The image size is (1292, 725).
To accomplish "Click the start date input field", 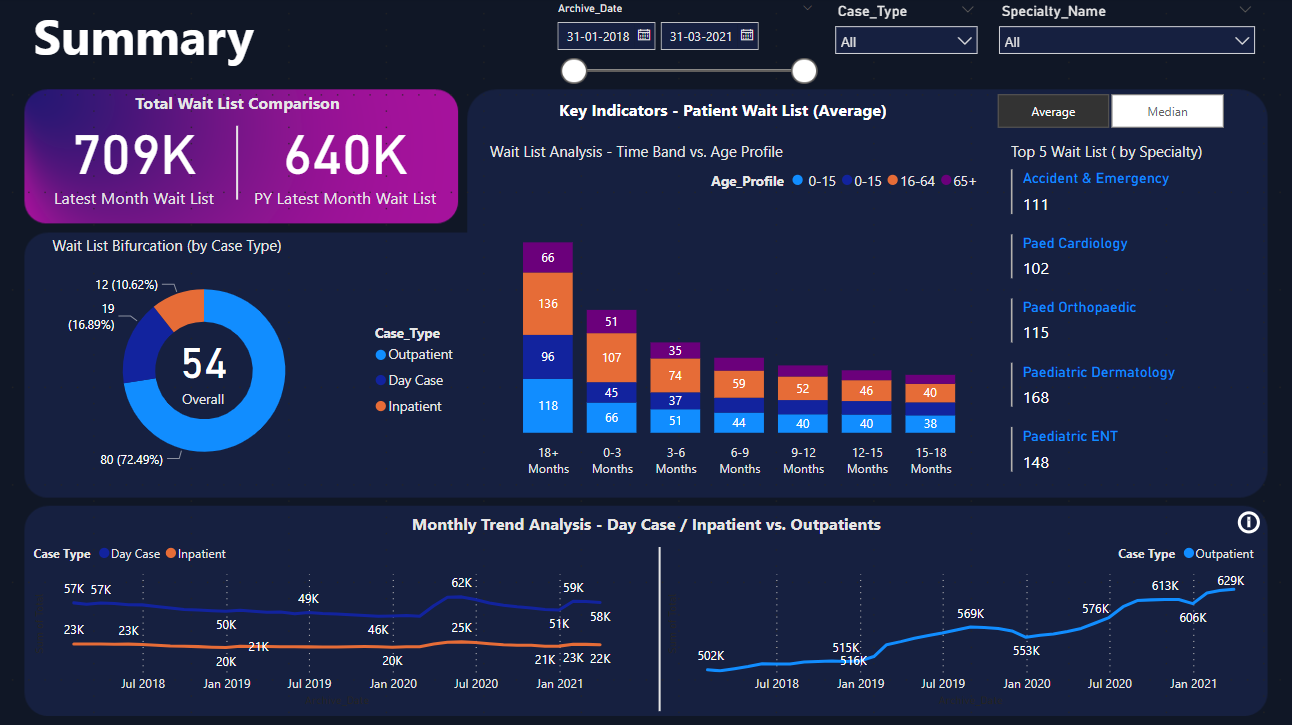I will click(x=598, y=35).
